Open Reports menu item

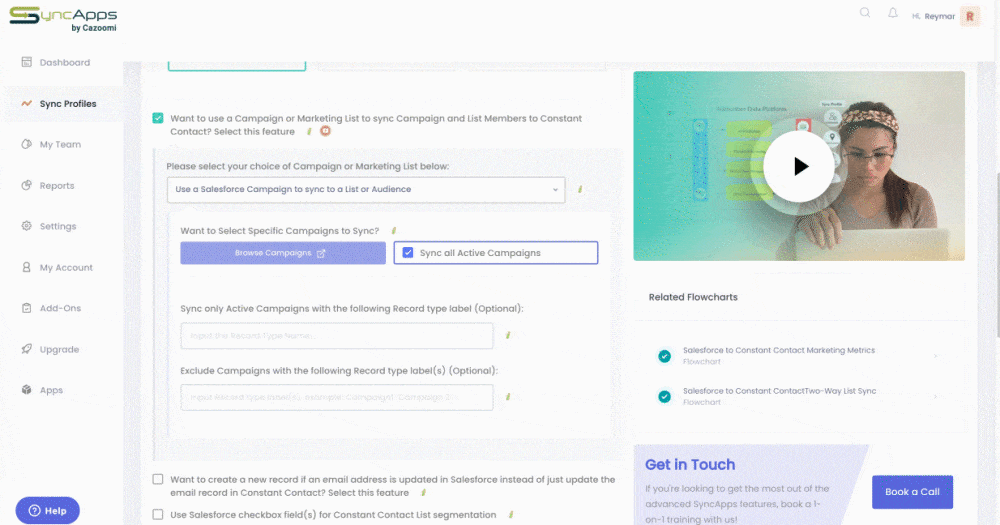point(57,186)
